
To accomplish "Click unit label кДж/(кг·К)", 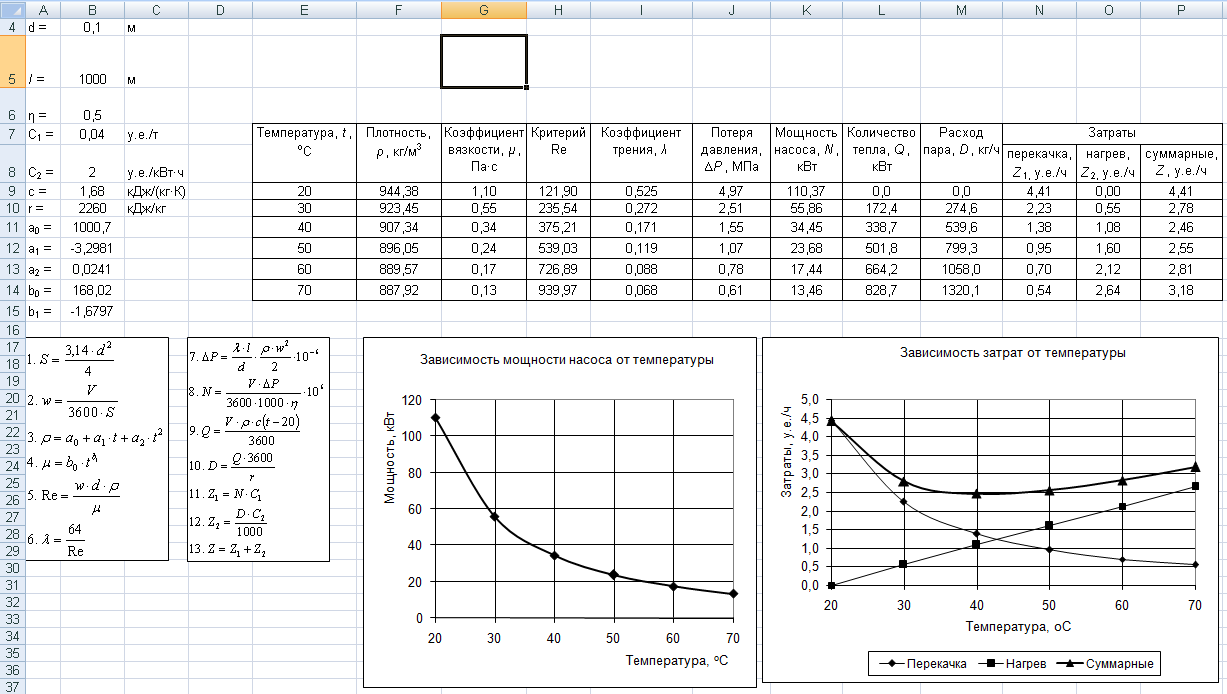I will click(x=158, y=190).
